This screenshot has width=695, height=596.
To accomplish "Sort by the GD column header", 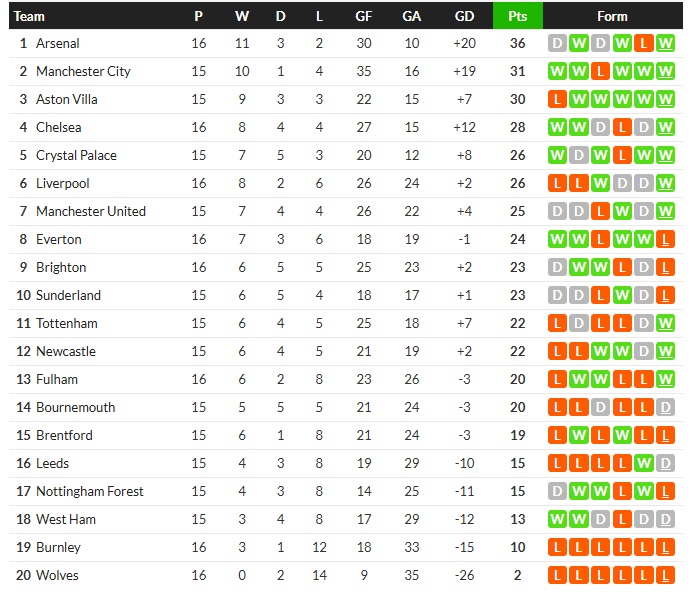I will (464, 16).
